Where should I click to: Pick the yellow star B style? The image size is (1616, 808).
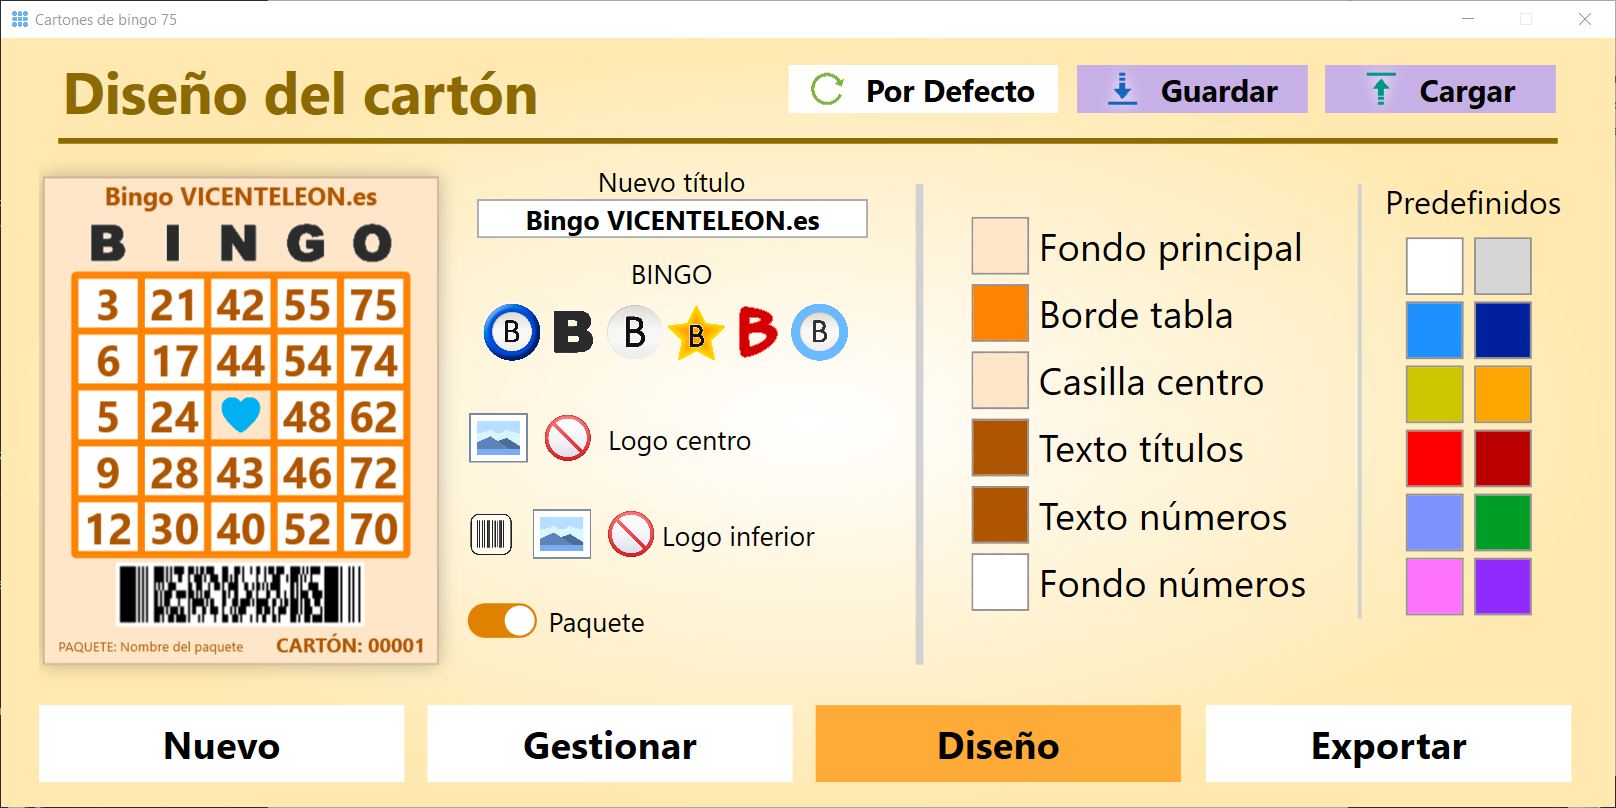click(x=696, y=333)
